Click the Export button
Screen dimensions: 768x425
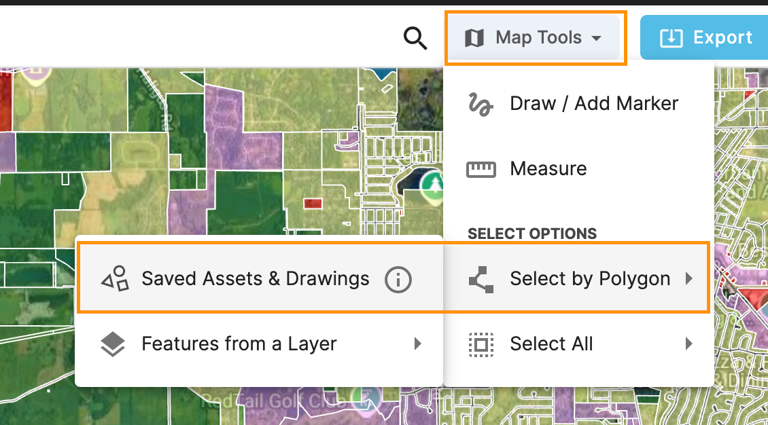(x=704, y=38)
